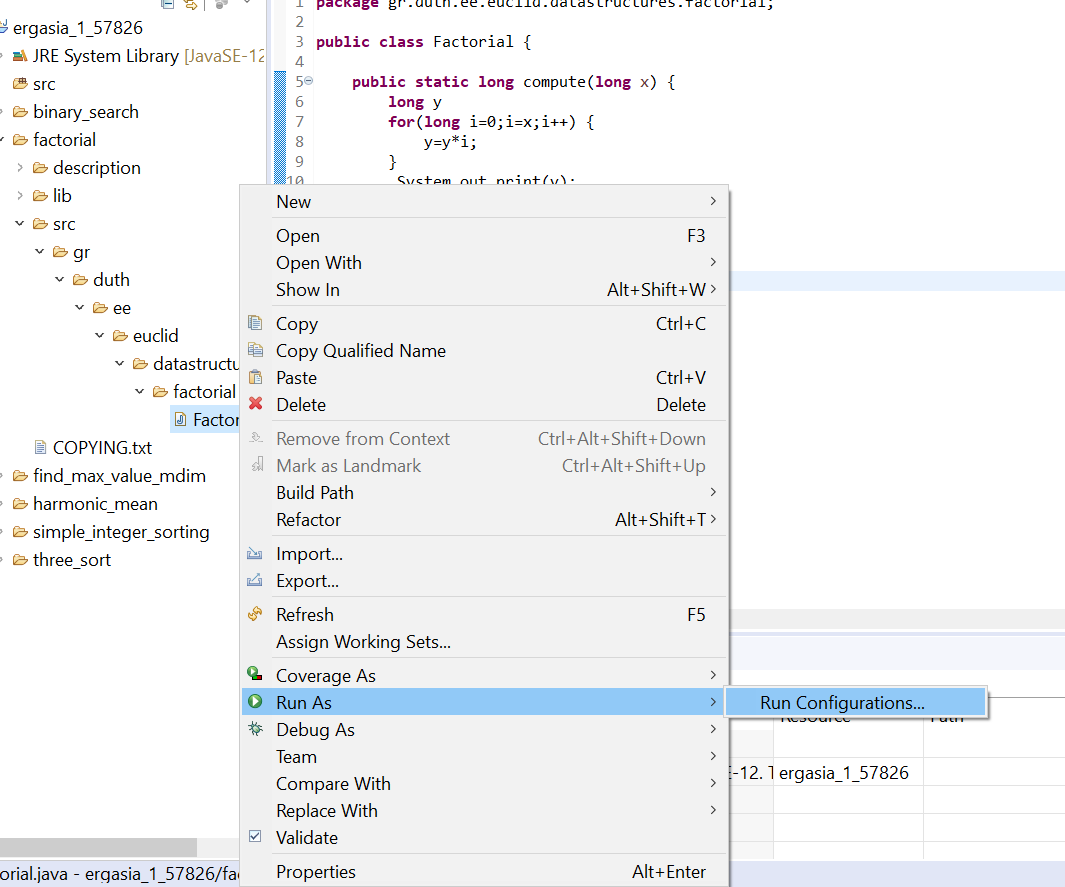
Task: Open the New submenu arrow
Action: pos(713,201)
